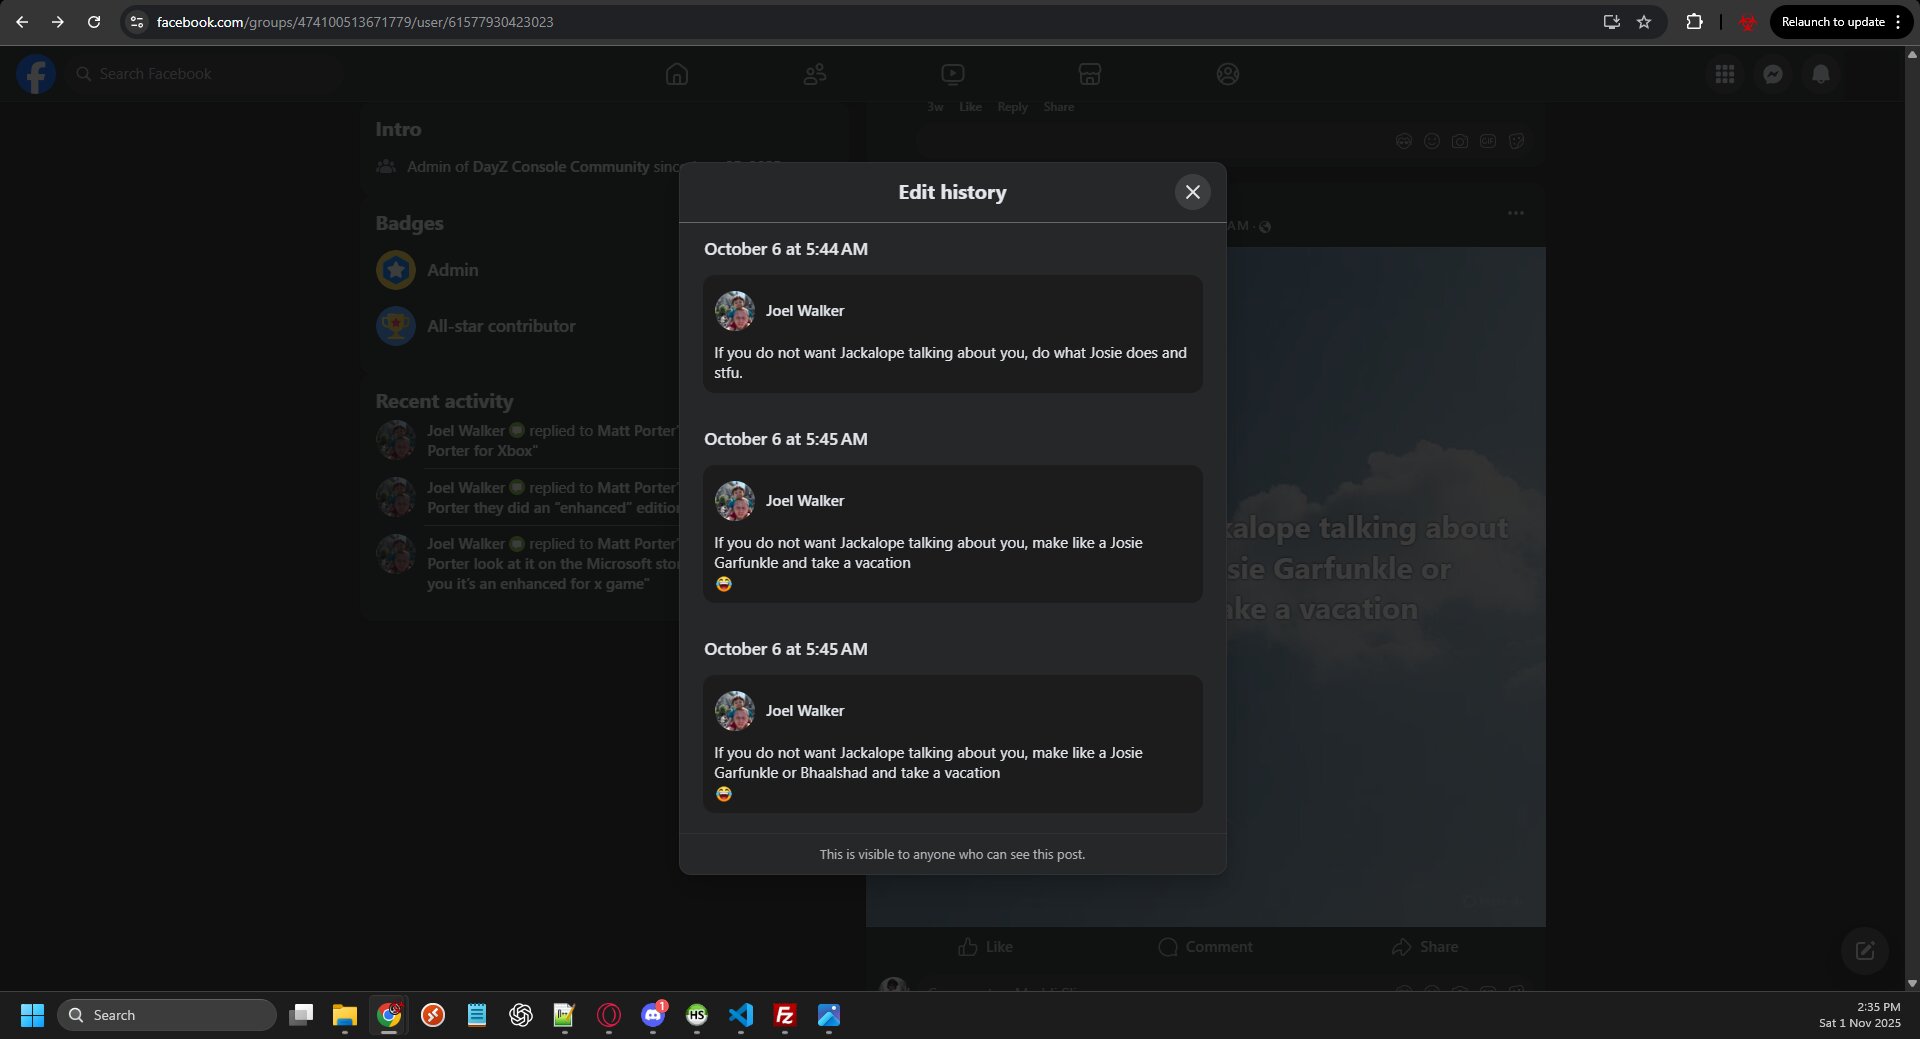Image resolution: width=1920 pixels, height=1039 pixels.
Task: Click the Relaunch to update button
Action: click(1832, 22)
